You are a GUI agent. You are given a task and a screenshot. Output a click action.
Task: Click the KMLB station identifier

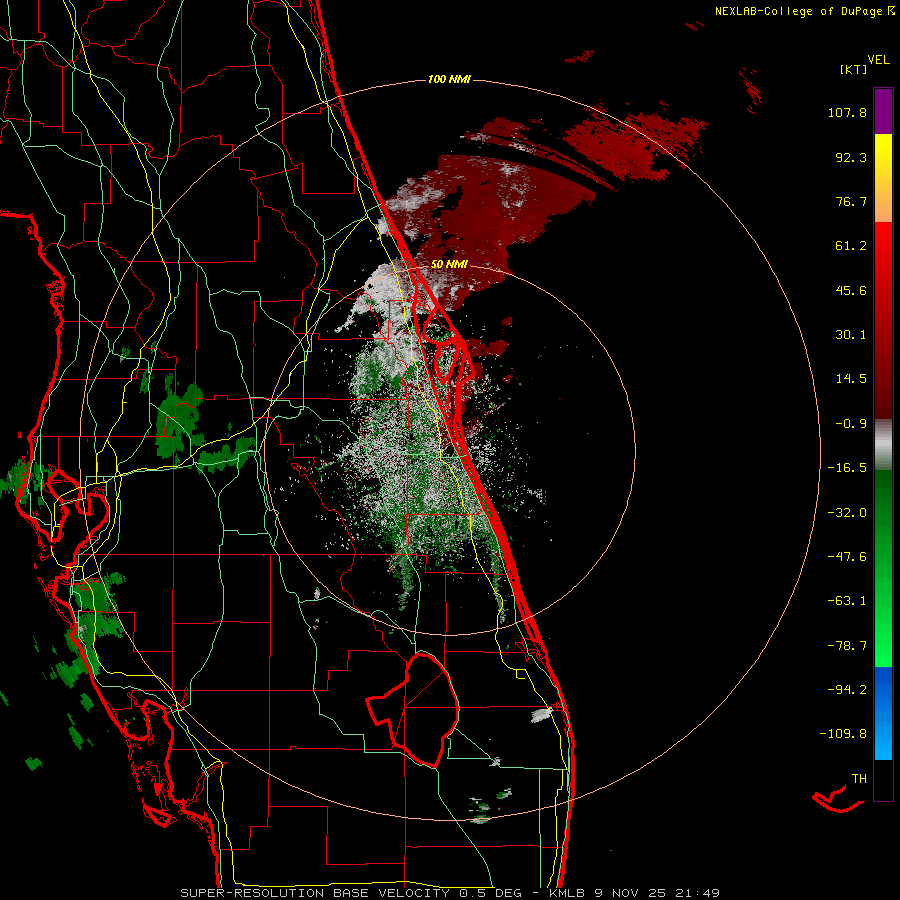coord(568,893)
